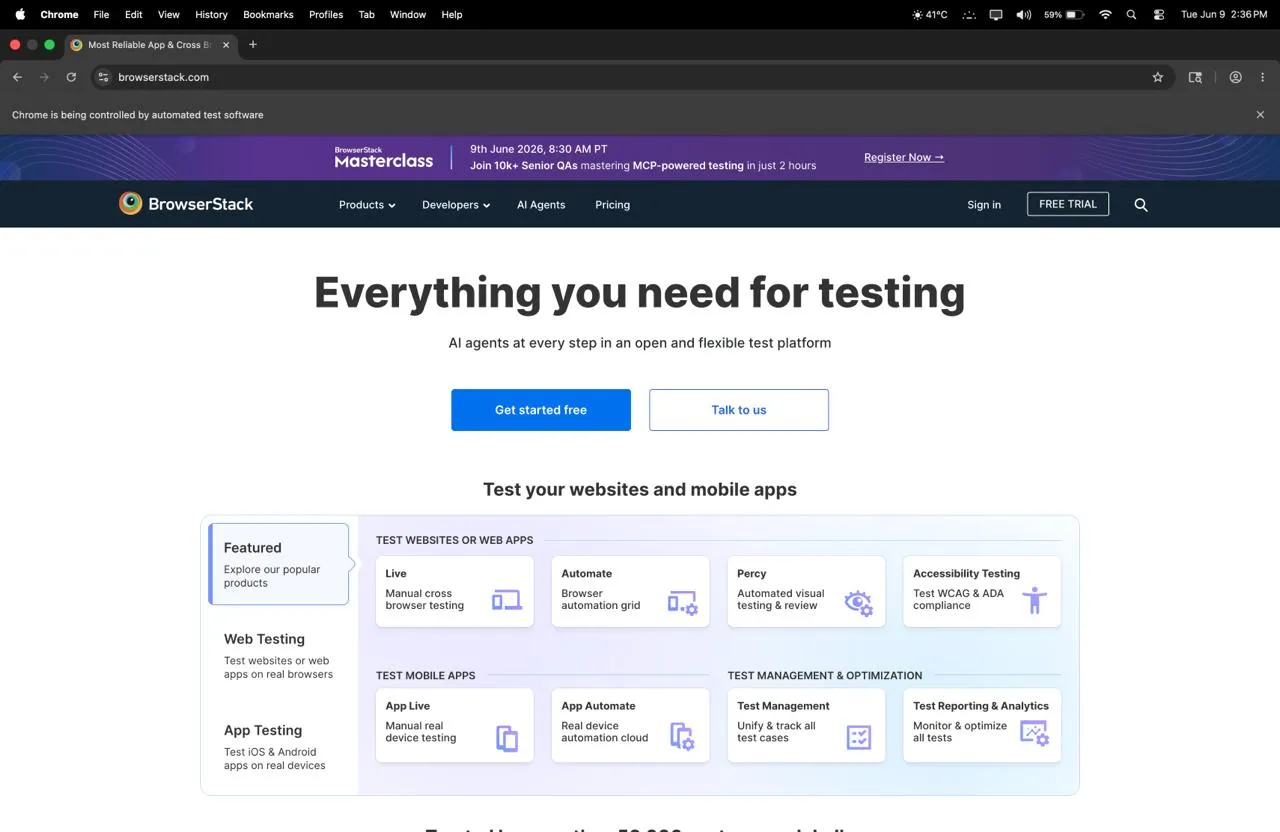Click the Test Reporting & Analytics chart icon
Image resolution: width=1280 pixels, height=832 pixels.
1034,733
